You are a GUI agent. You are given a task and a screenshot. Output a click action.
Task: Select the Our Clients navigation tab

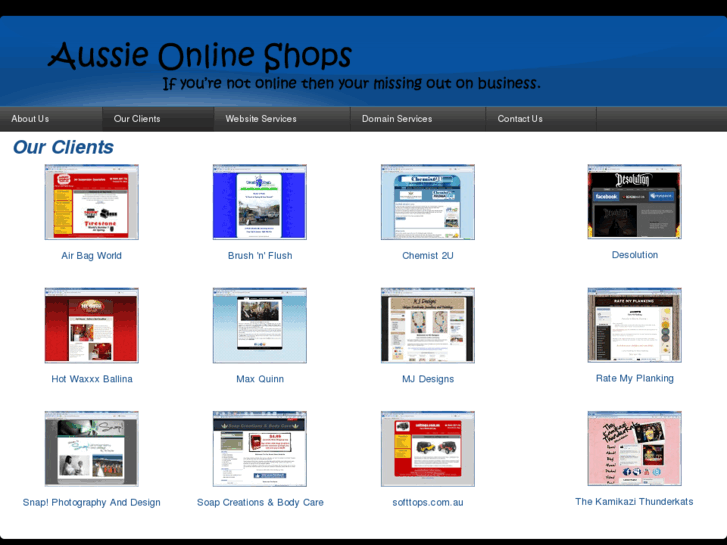click(158, 119)
